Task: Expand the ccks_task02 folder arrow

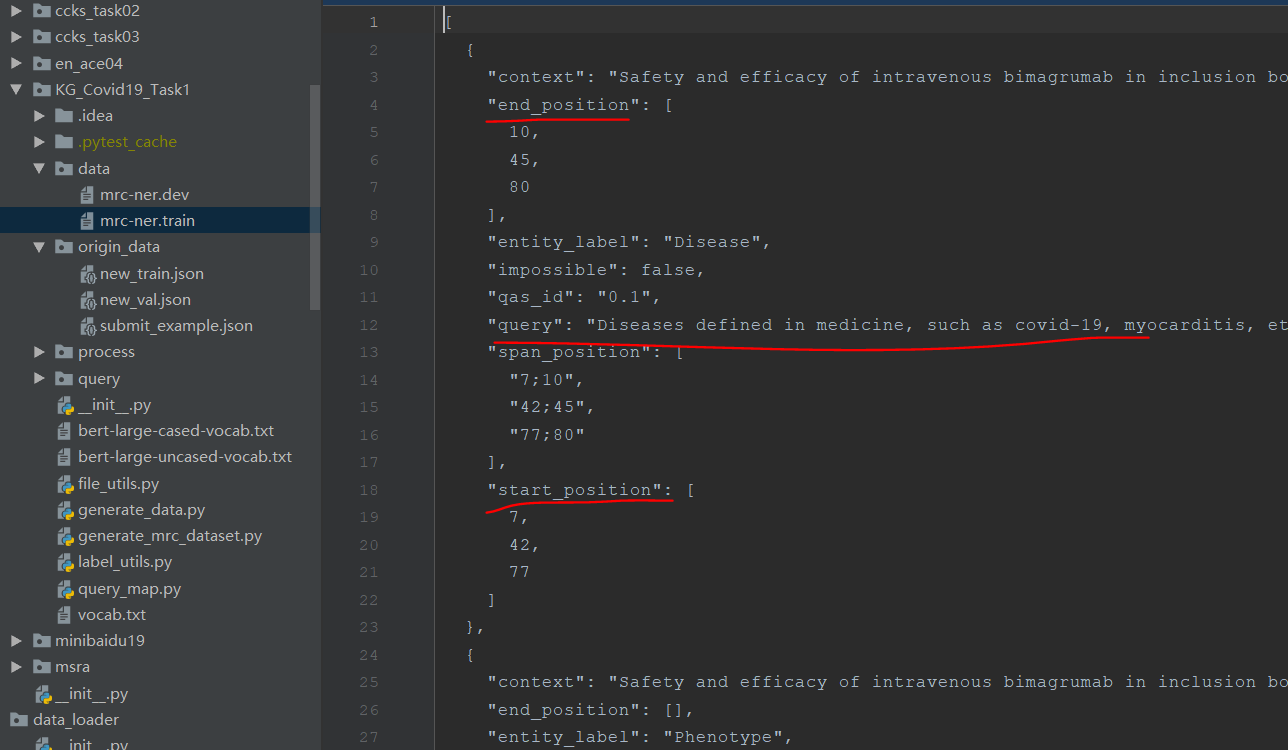Action: tap(16, 11)
